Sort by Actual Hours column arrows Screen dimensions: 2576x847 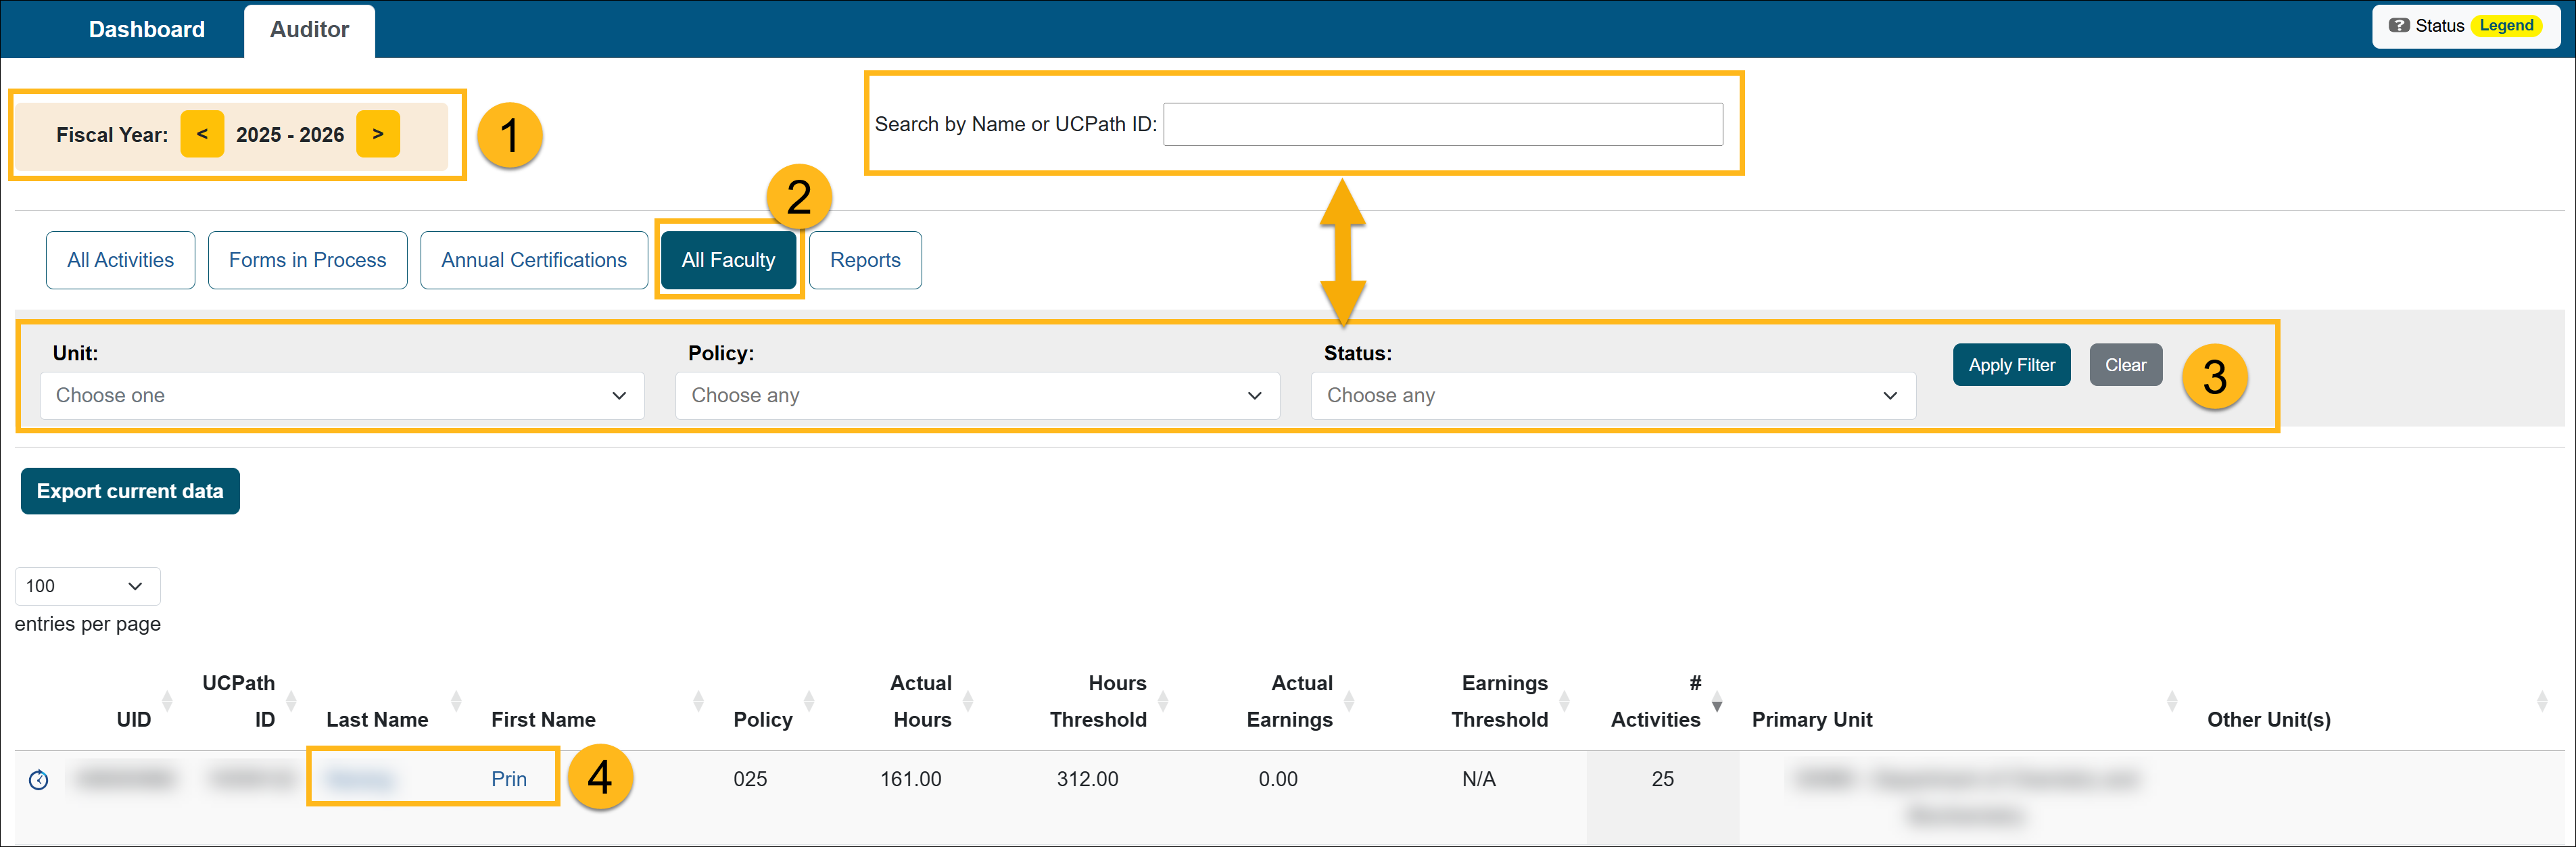967,701
